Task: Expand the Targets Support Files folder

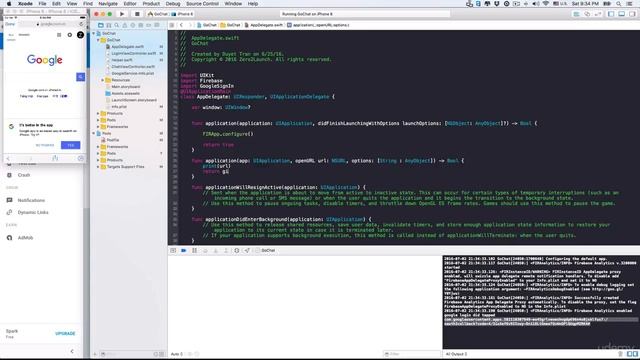Action: coord(98,167)
